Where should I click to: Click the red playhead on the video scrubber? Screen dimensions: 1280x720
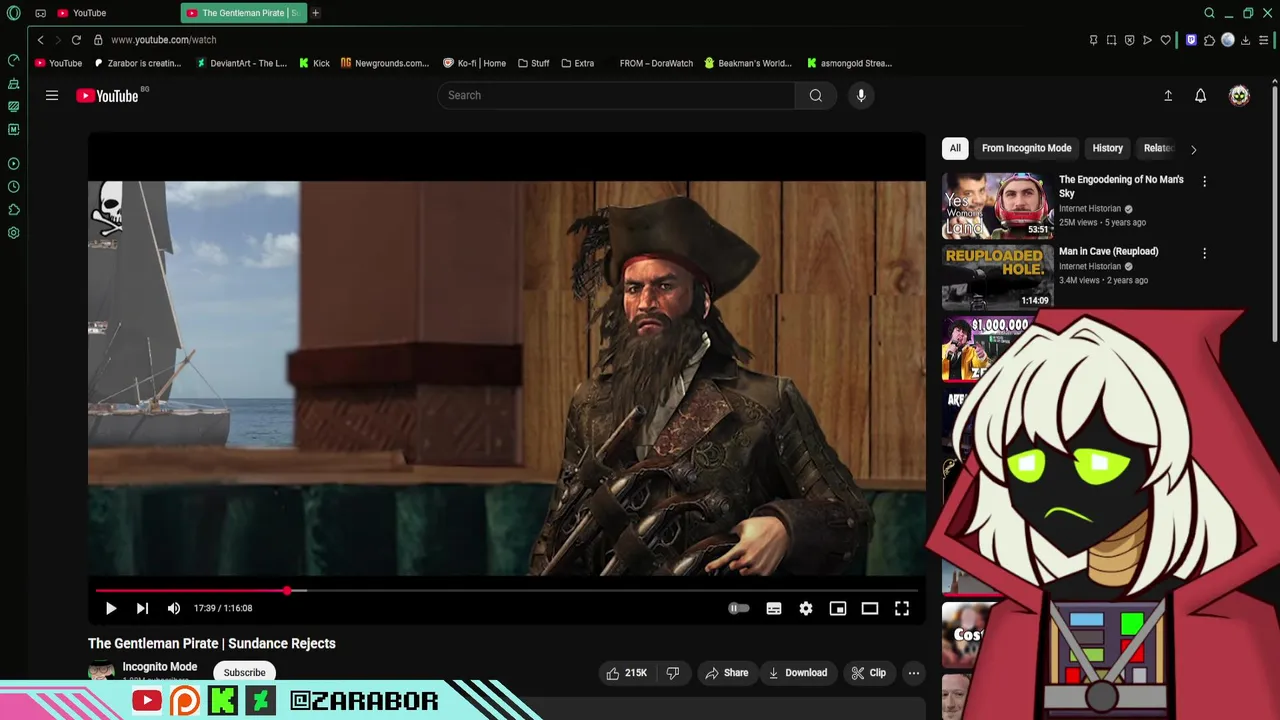point(287,591)
